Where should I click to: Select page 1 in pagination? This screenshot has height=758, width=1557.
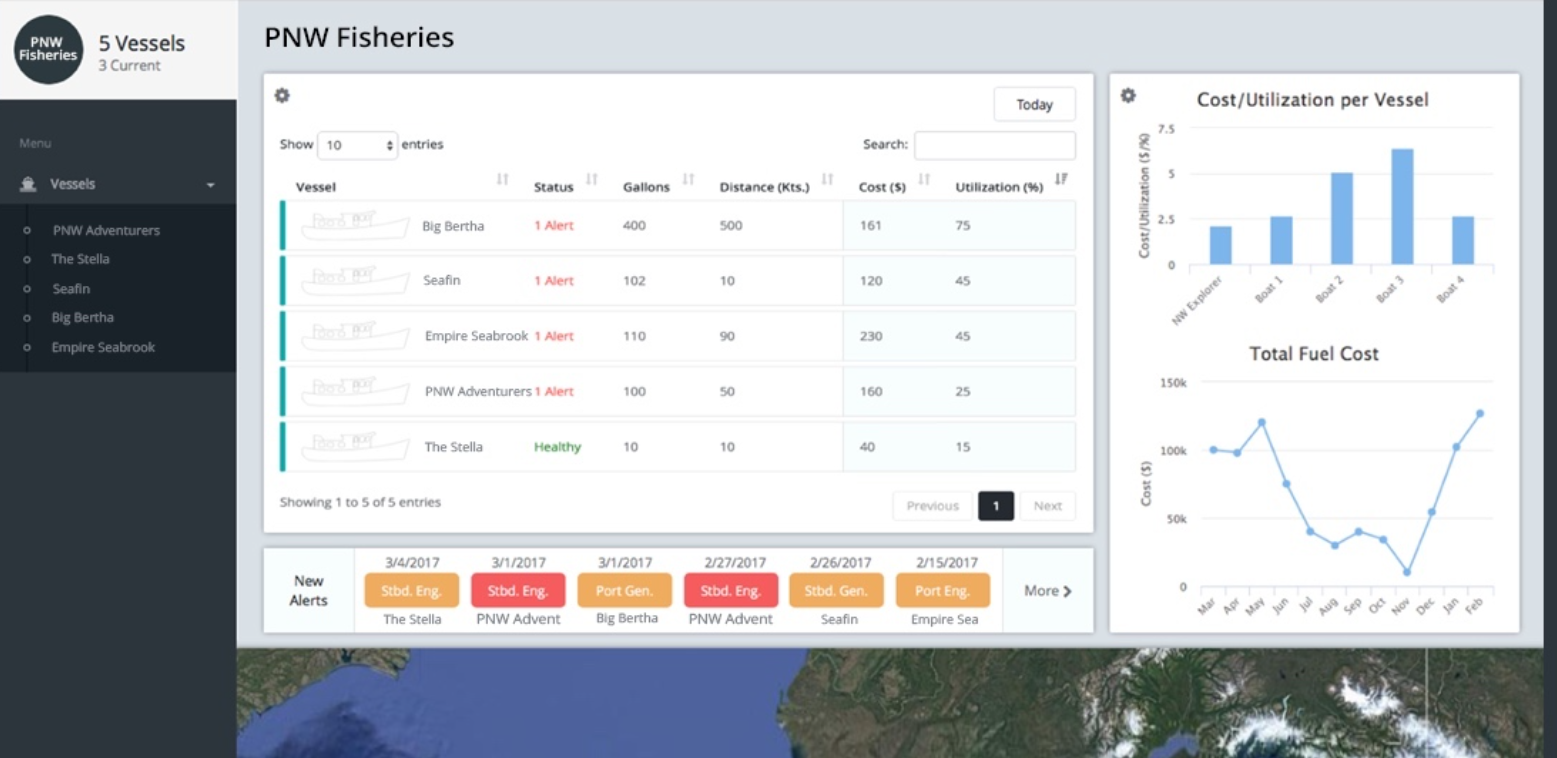[995, 506]
